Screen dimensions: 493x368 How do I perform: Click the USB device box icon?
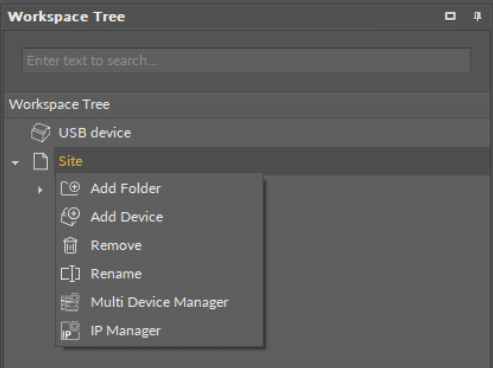pyautogui.click(x=41, y=133)
